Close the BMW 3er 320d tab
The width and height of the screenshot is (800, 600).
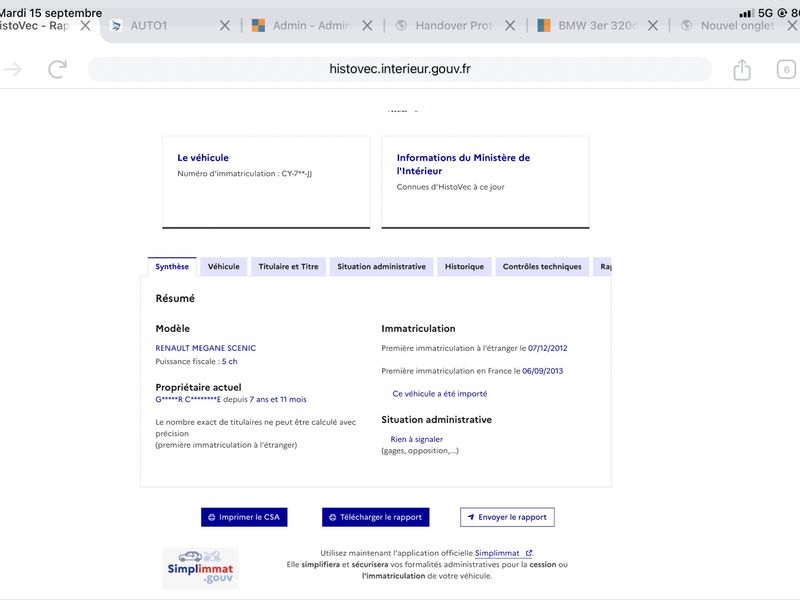(653, 26)
